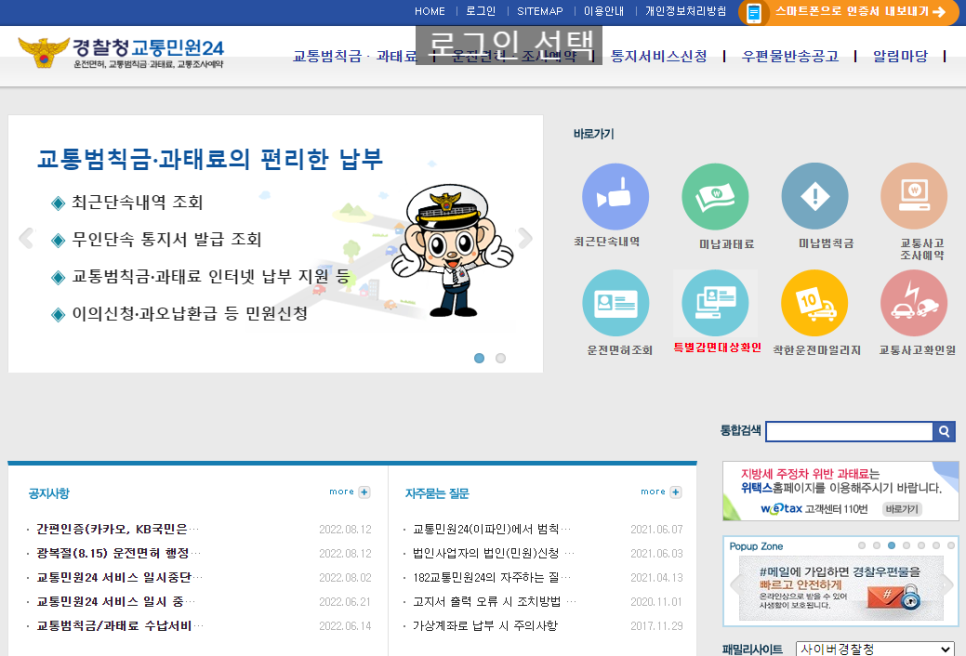Click the 통합검색 input field
966x656 pixels.
(x=849, y=431)
